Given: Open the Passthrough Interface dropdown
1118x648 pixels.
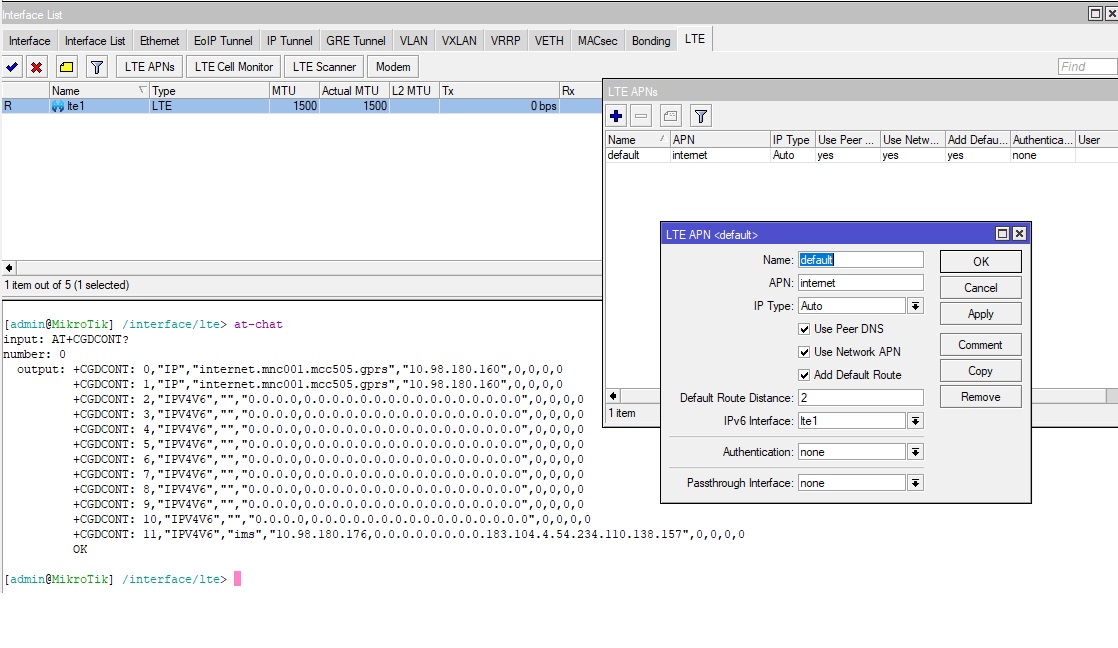Looking at the screenshot, I should (916, 482).
